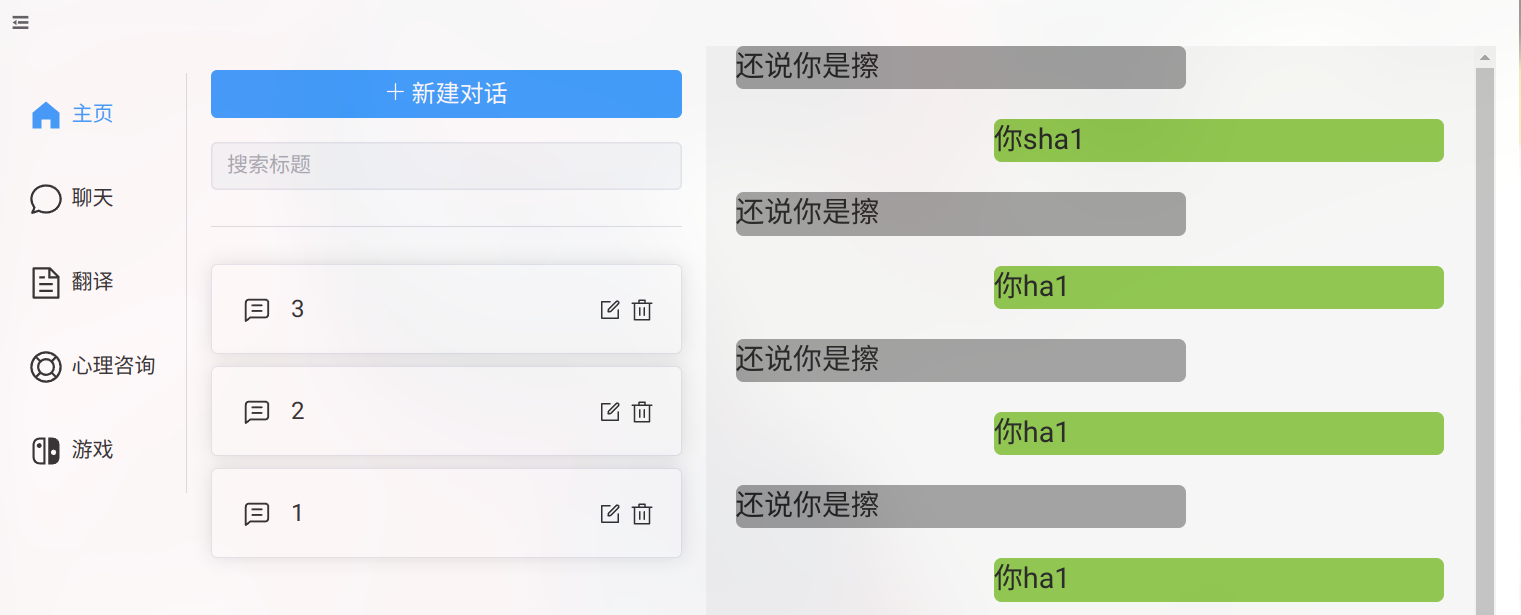The height and width of the screenshot is (615, 1521).
Task: Delete conversation 3 with trash icon
Action: tap(642, 310)
